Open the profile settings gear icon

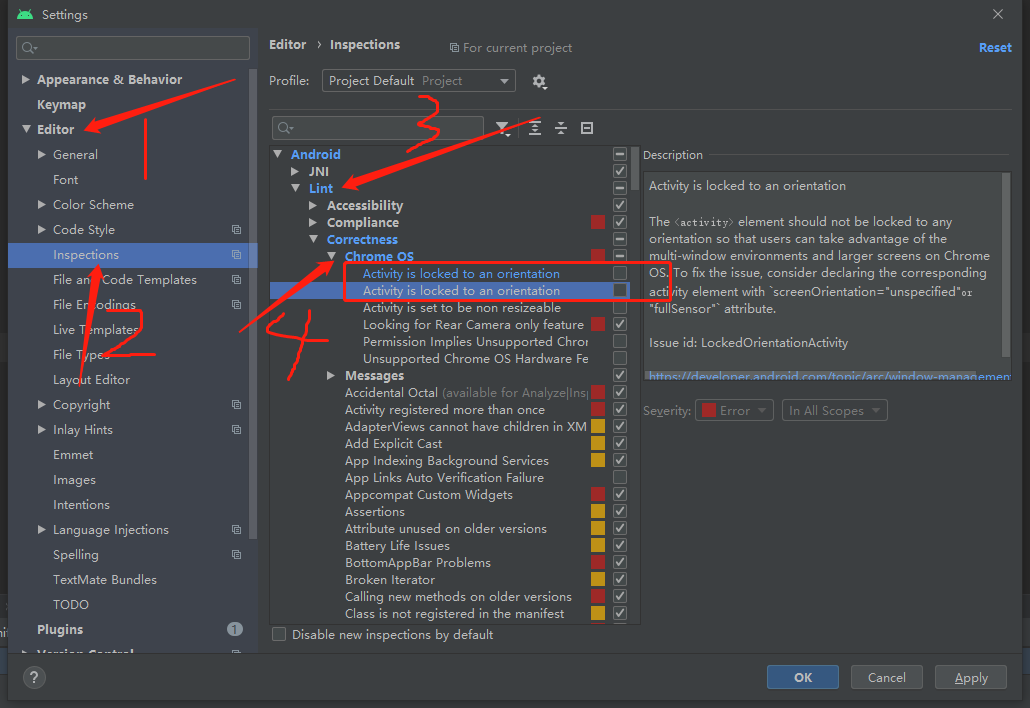pos(540,81)
